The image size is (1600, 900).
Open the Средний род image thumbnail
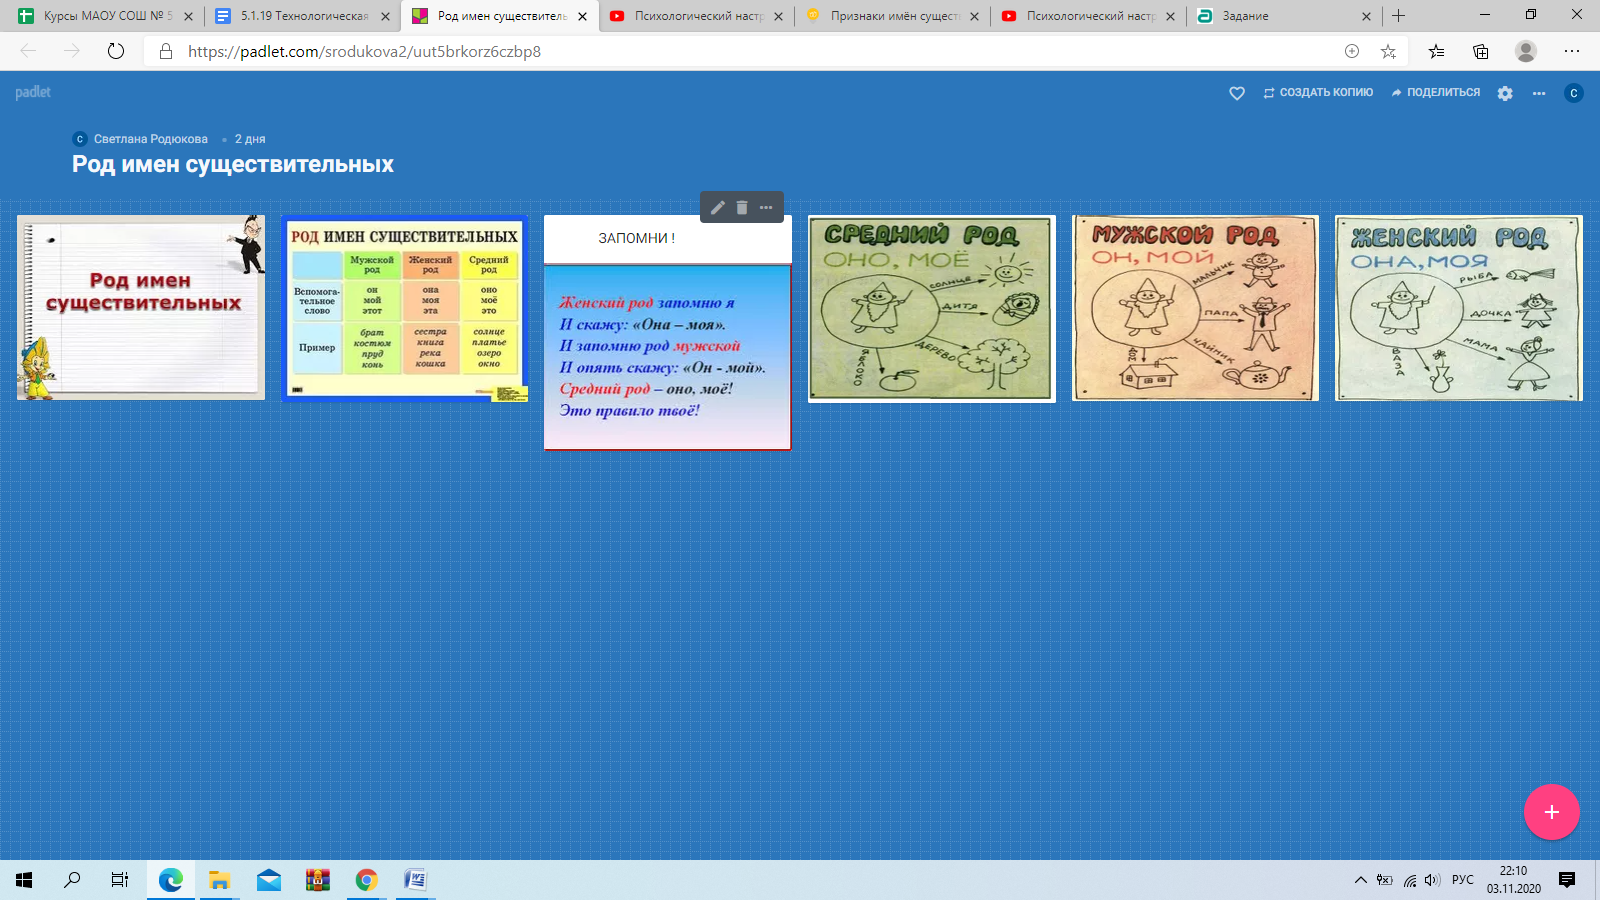pos(931,309)
